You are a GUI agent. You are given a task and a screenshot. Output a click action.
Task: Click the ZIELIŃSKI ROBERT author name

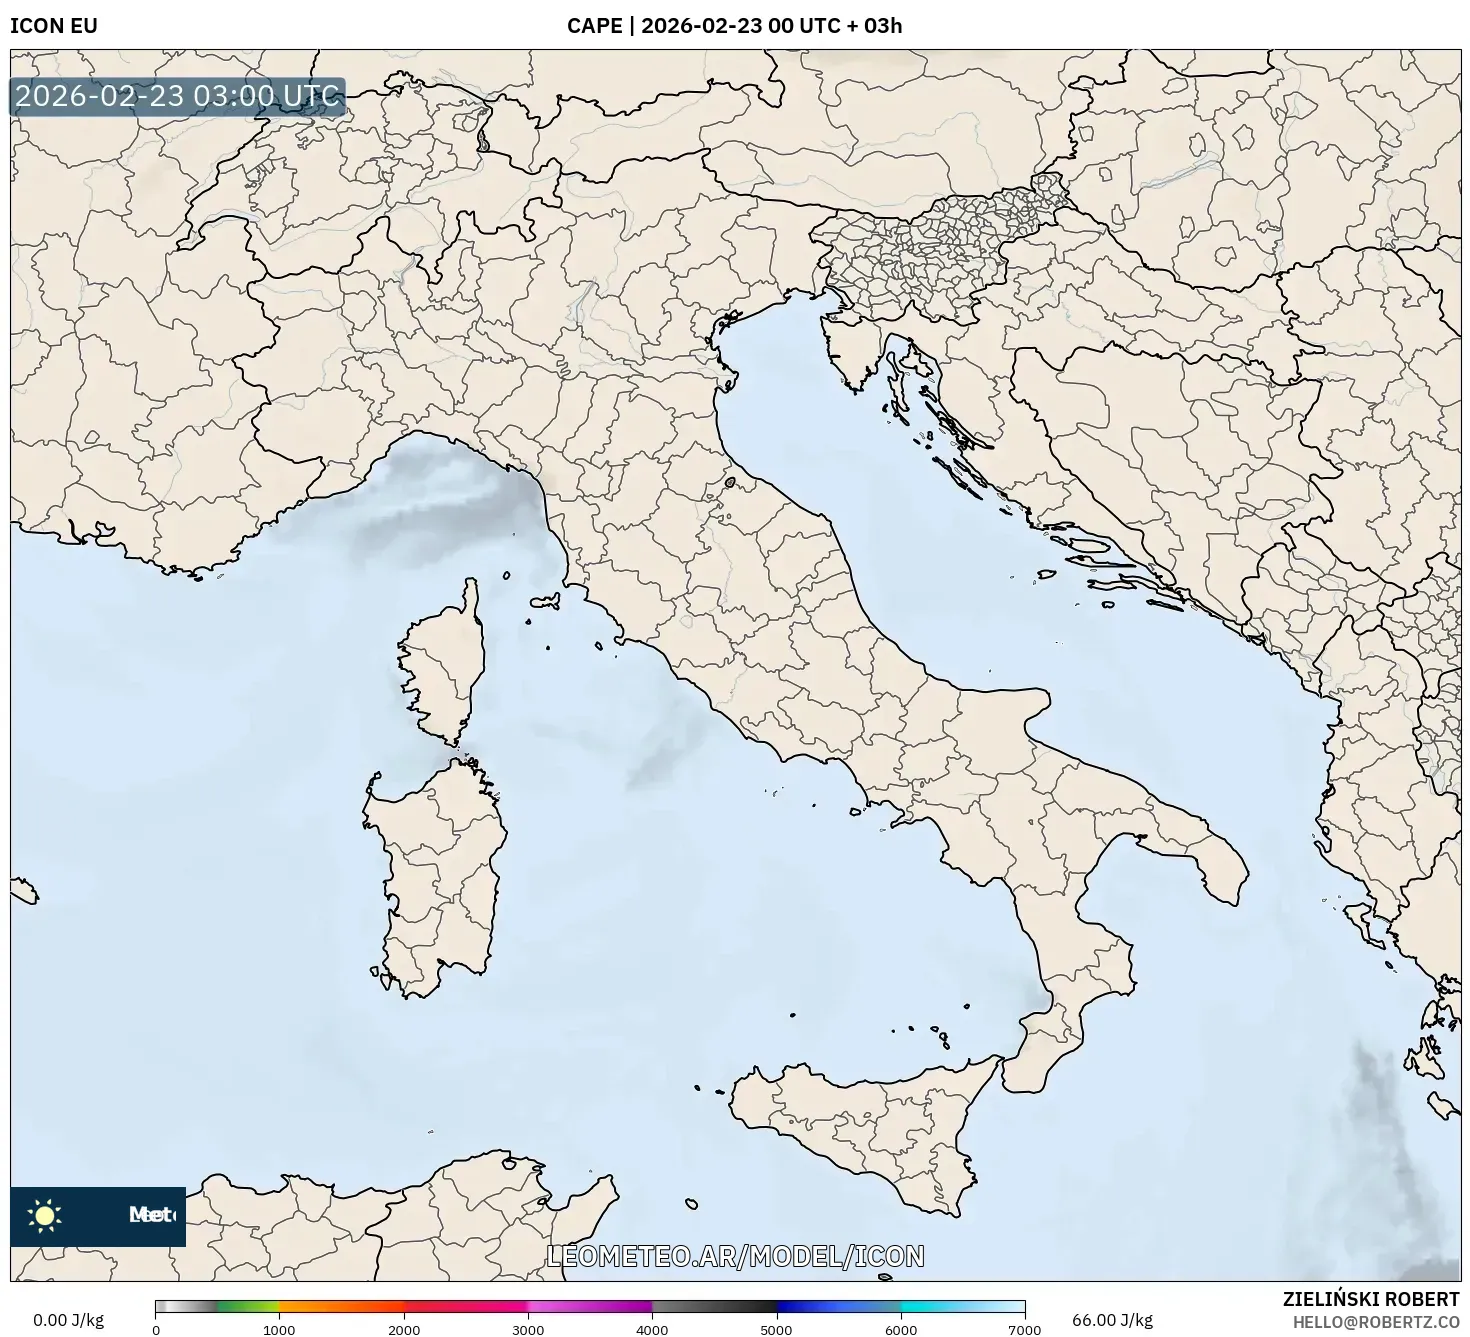coord(1370,1299)
